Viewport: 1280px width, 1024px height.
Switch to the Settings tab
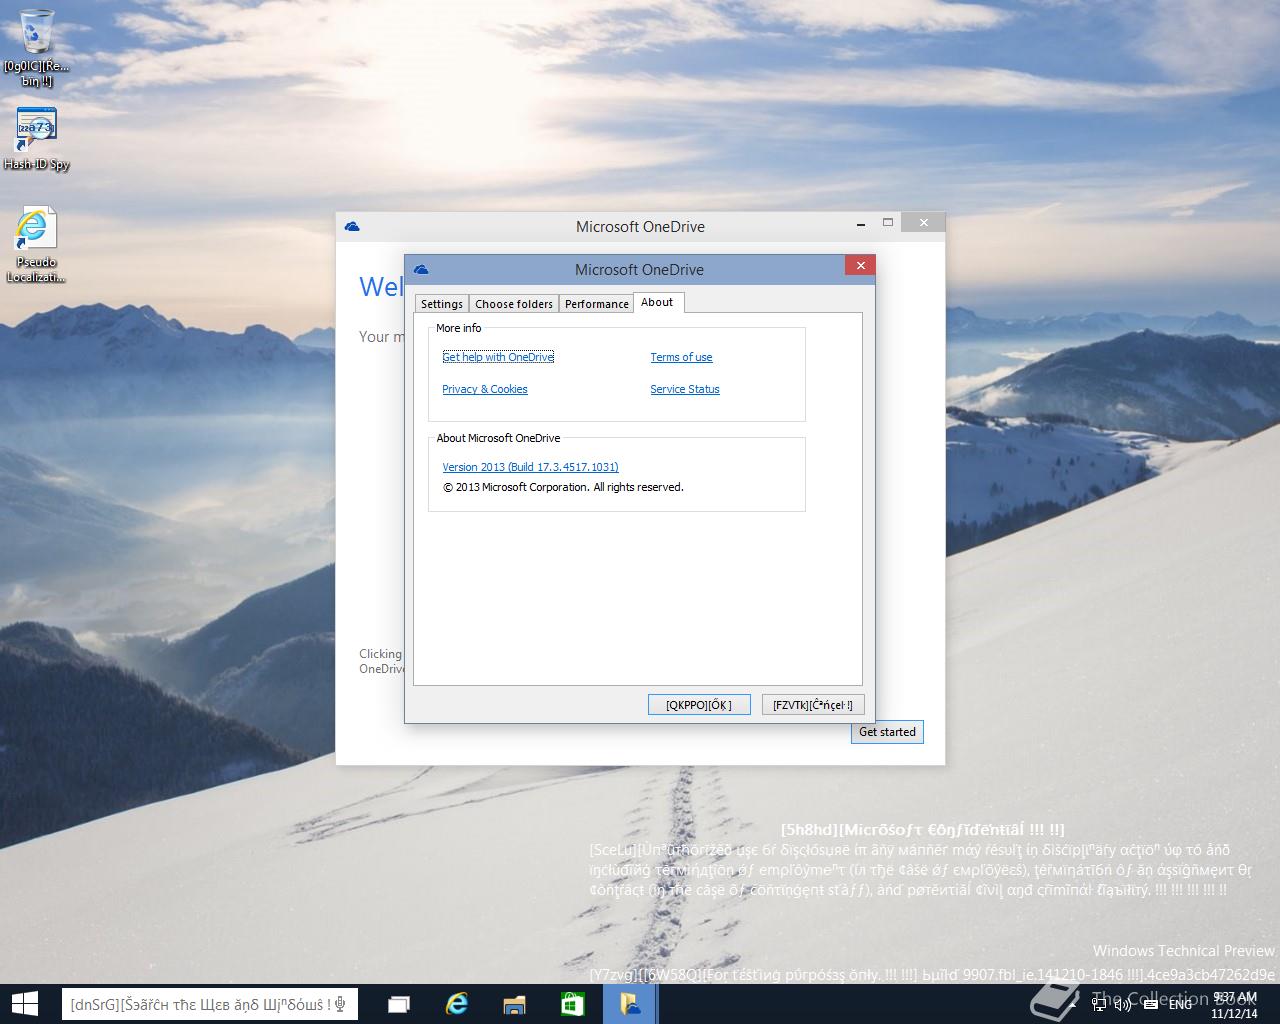(x=441, y=304)
